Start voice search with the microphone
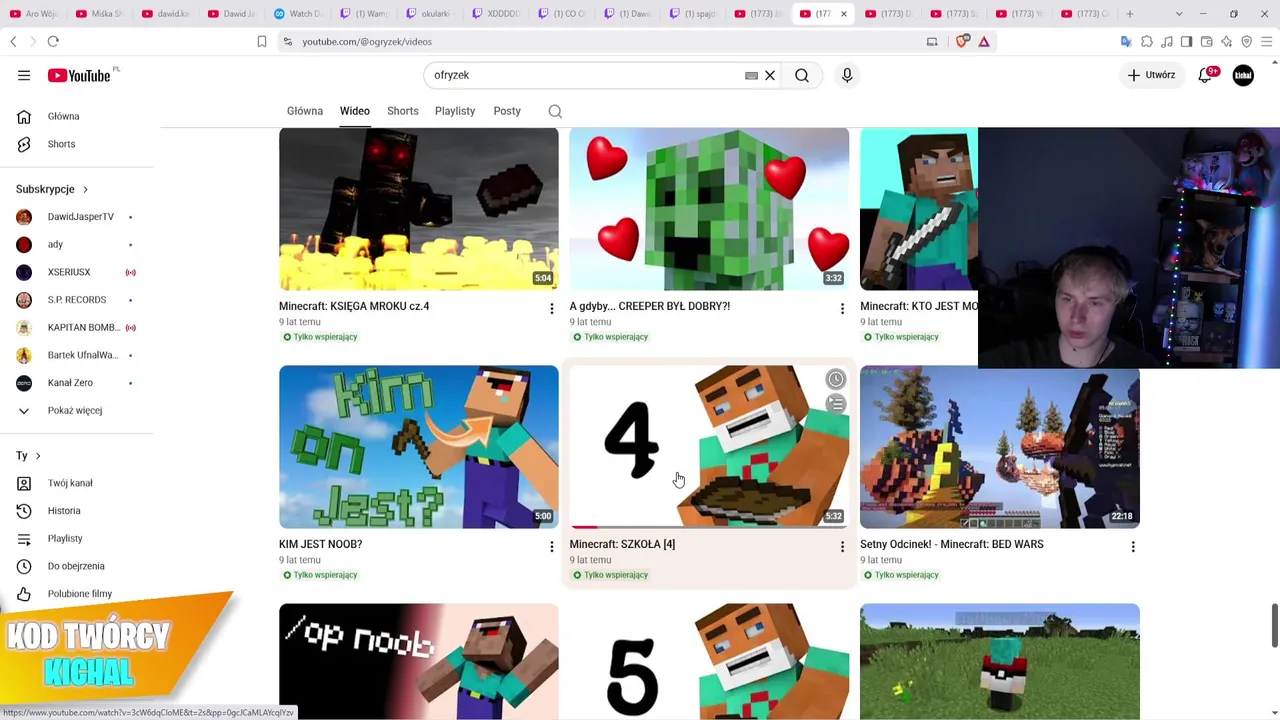Viewport: 1280px width, 720px height. [x=847, y=75]
